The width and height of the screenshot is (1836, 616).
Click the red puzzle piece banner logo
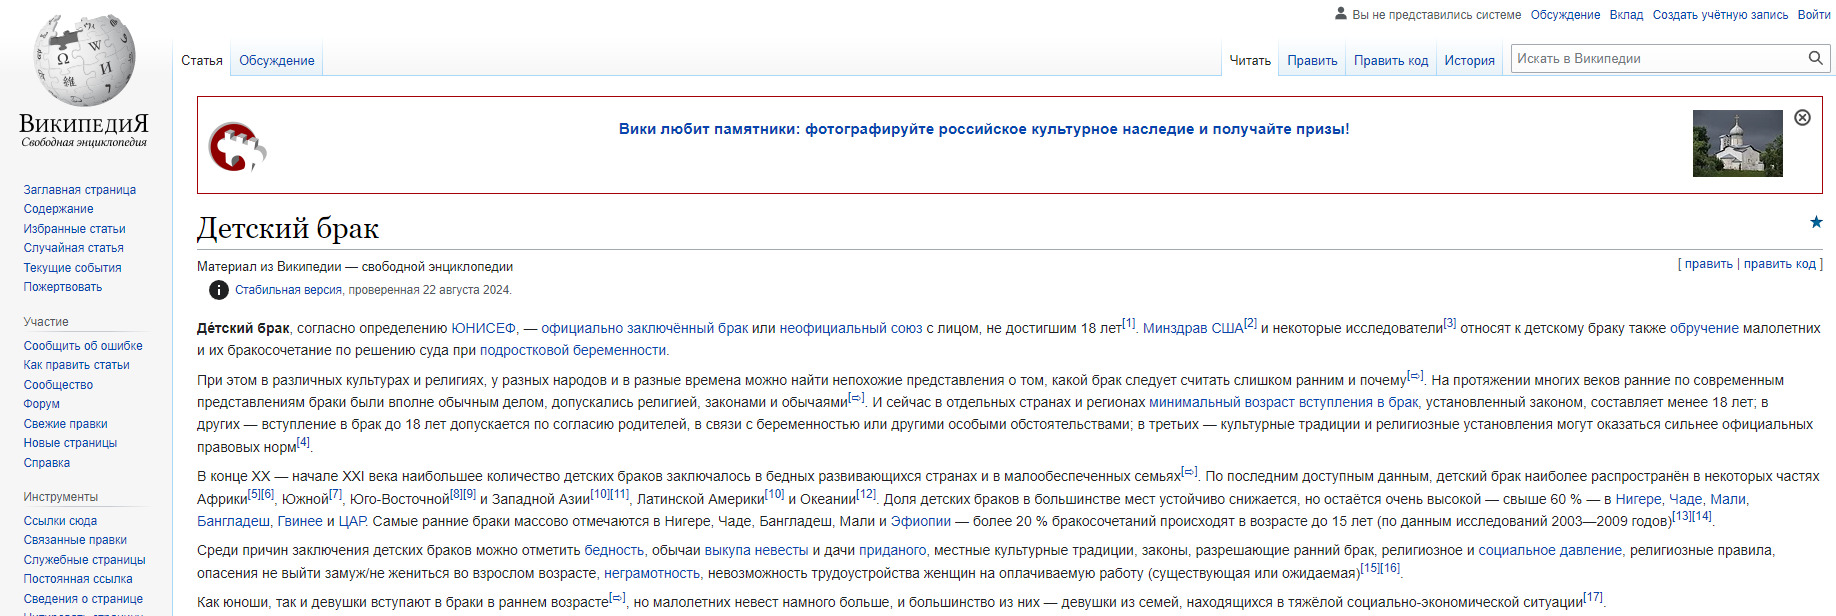pyautogui.click(x=237, y=147)
